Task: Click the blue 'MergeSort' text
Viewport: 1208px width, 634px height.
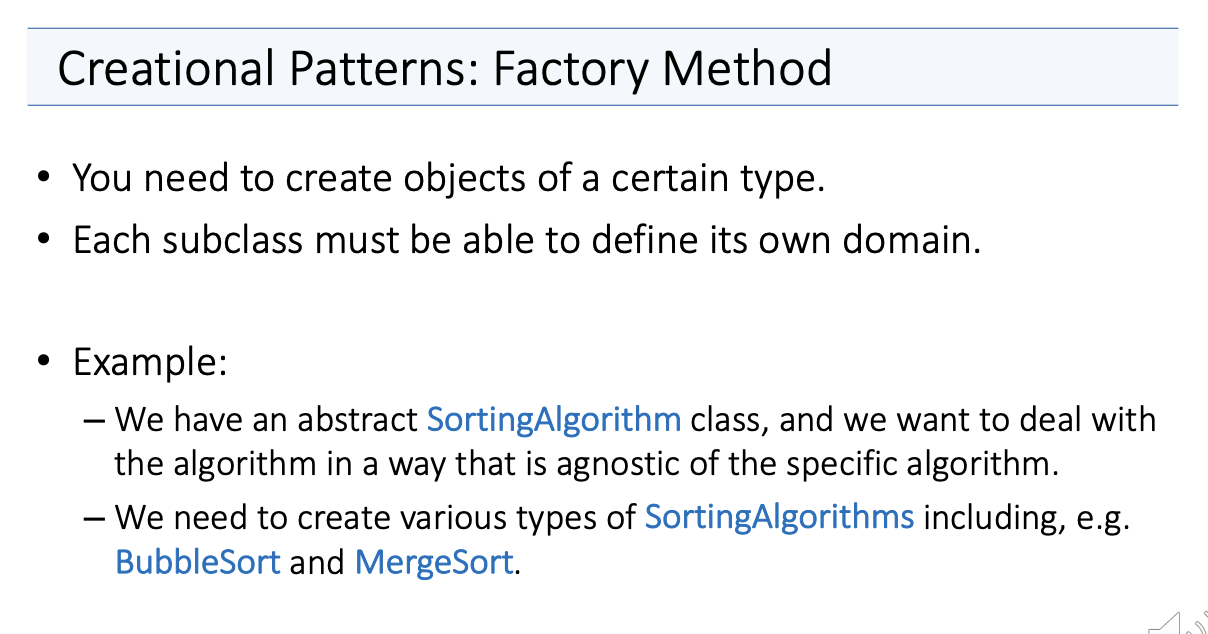Action: [x=434, y=561]
